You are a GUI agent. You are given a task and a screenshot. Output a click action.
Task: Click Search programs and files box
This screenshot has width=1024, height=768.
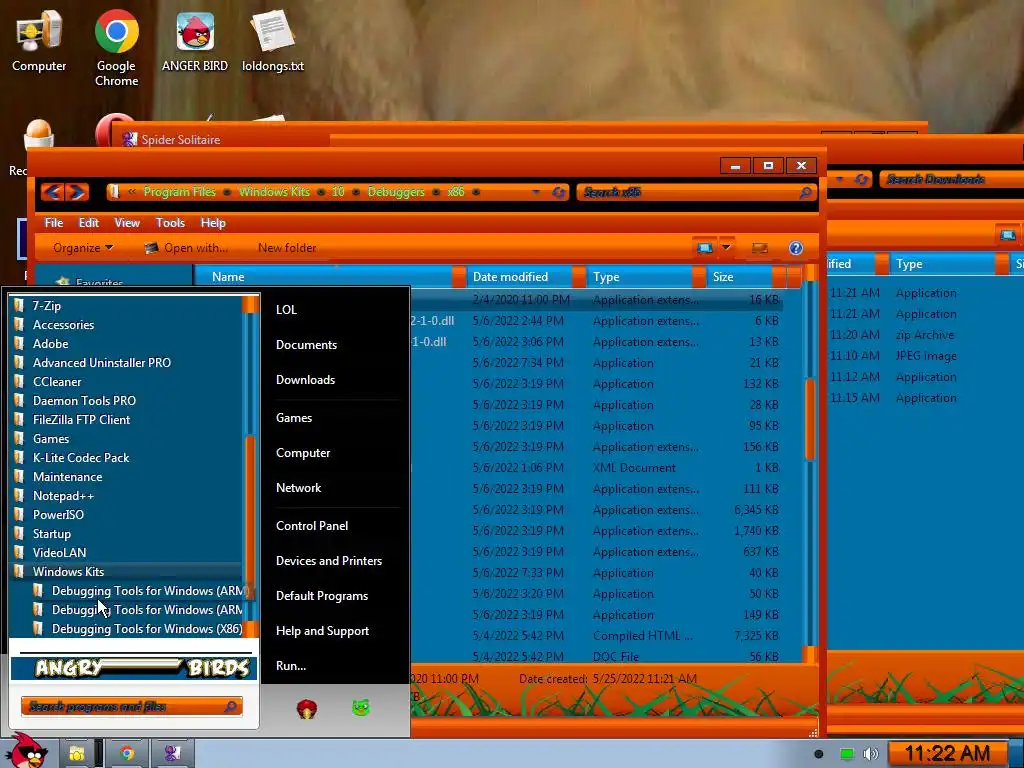tap(132, 707)
